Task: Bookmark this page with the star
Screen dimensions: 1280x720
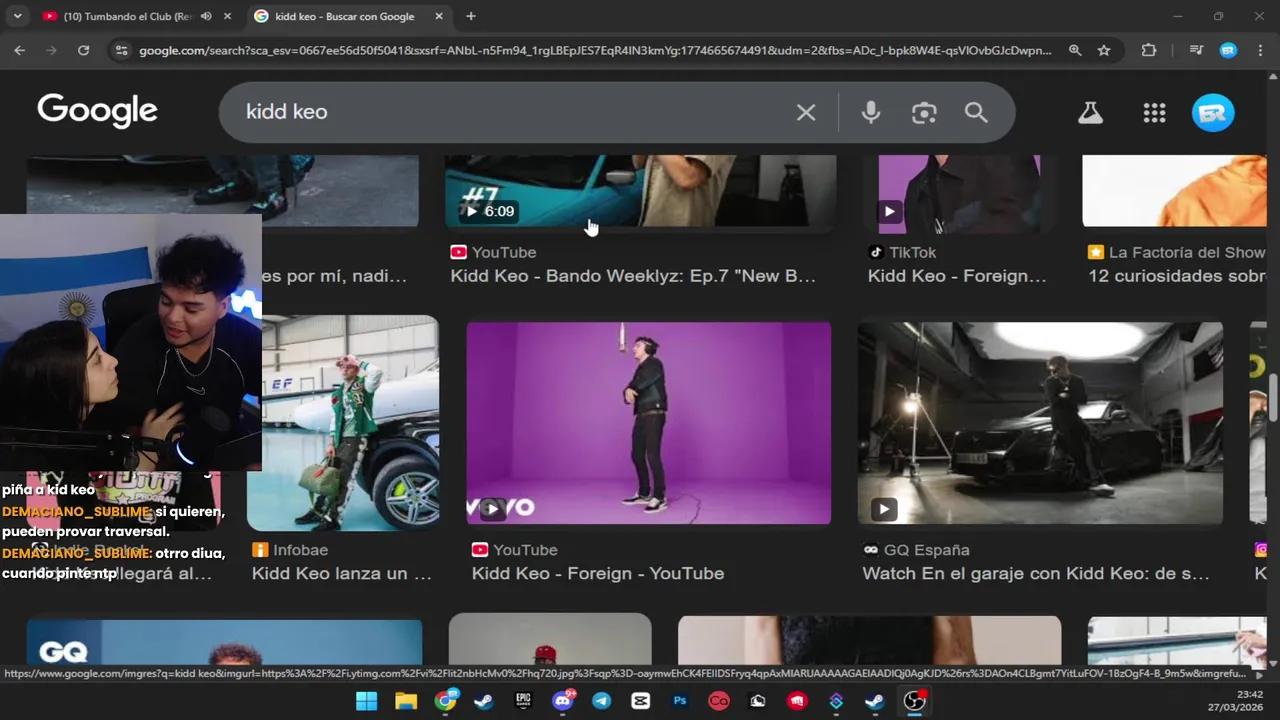Action: coord(1104,50)
